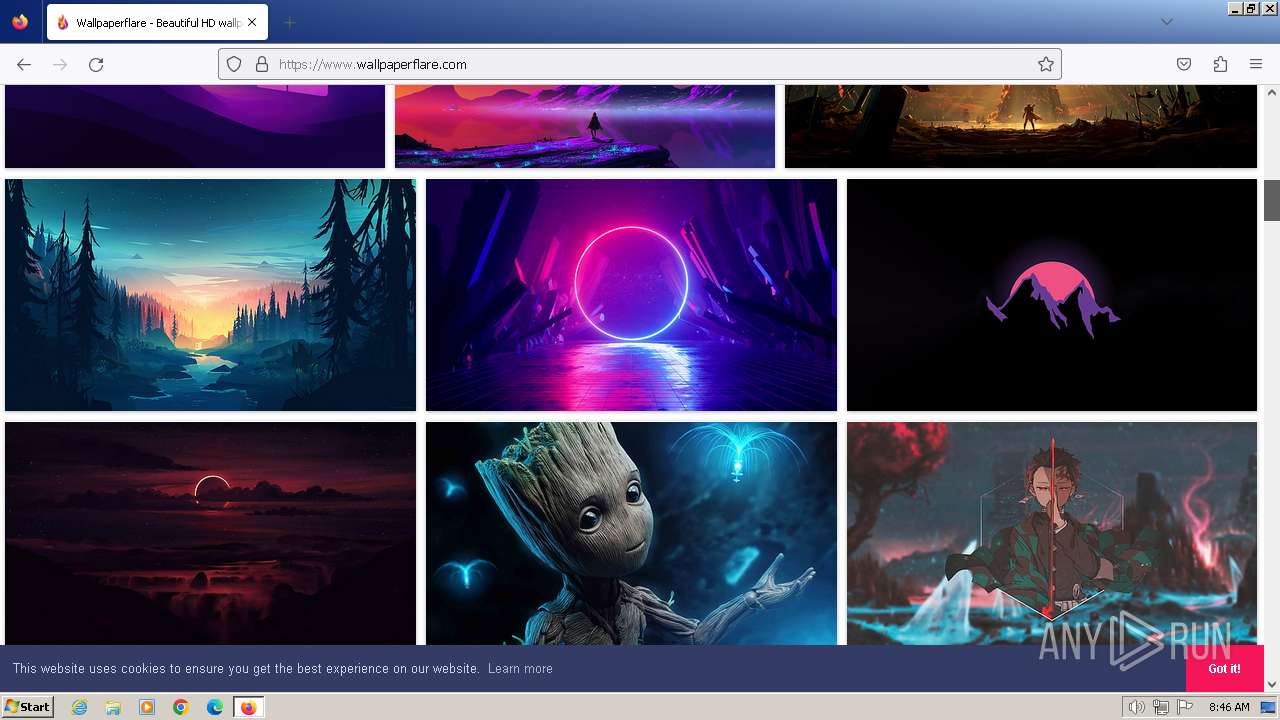Follow the Learn more cookie link
1280x720 pixels.
tap(520, 668)
